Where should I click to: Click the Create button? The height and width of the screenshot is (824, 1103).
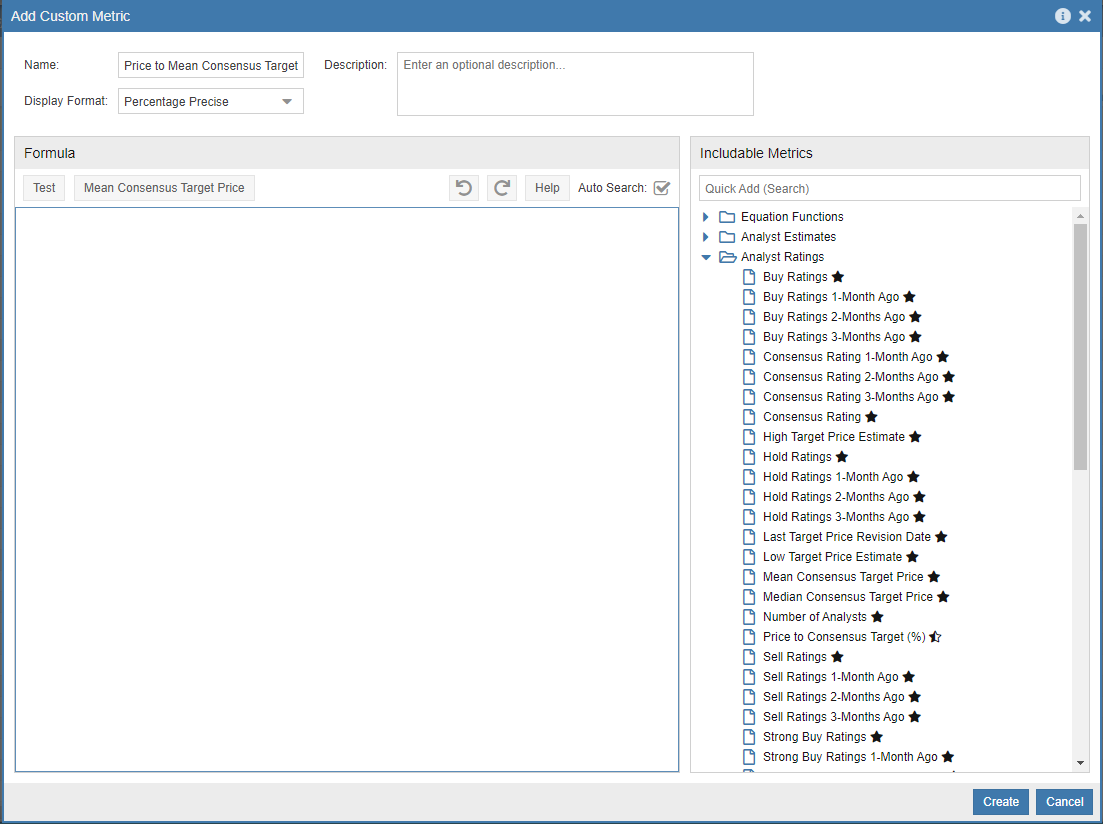tap(1000, 801)
